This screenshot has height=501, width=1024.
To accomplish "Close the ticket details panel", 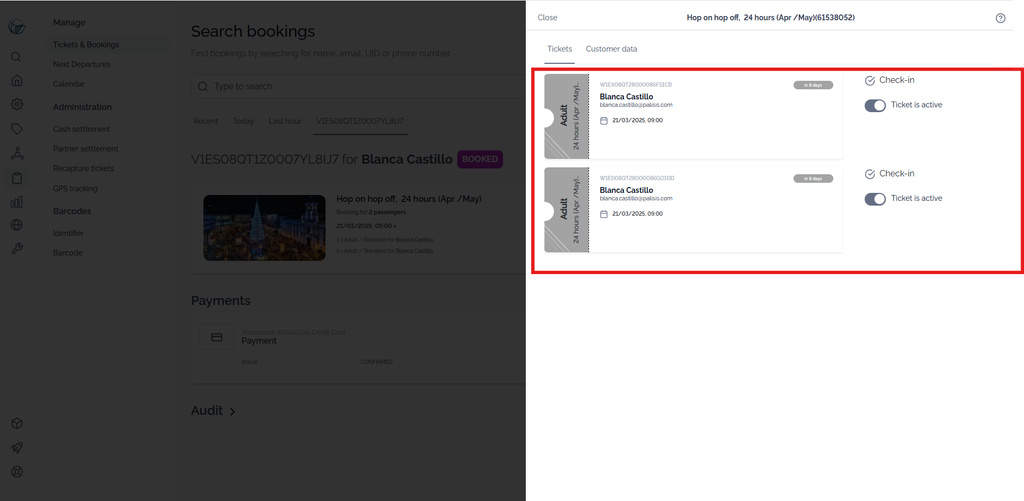I will click(x=547, y=18).
